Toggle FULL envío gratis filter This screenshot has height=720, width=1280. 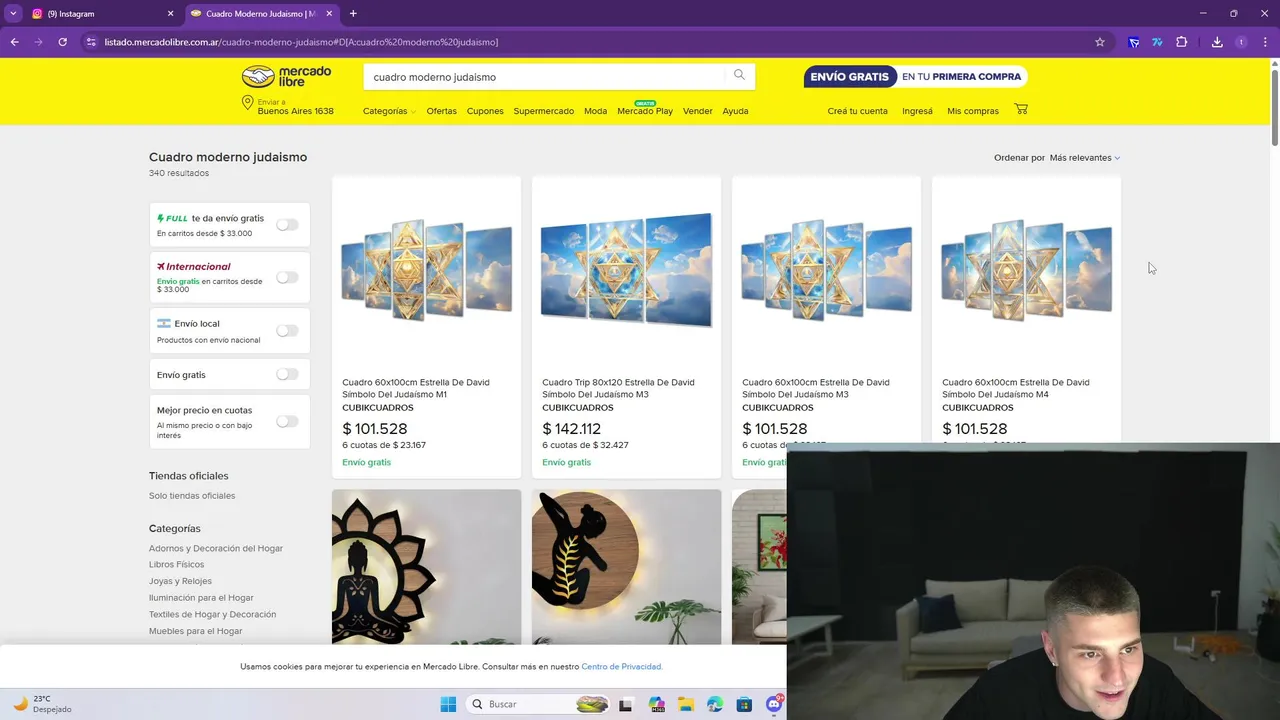tap(287, 225)
